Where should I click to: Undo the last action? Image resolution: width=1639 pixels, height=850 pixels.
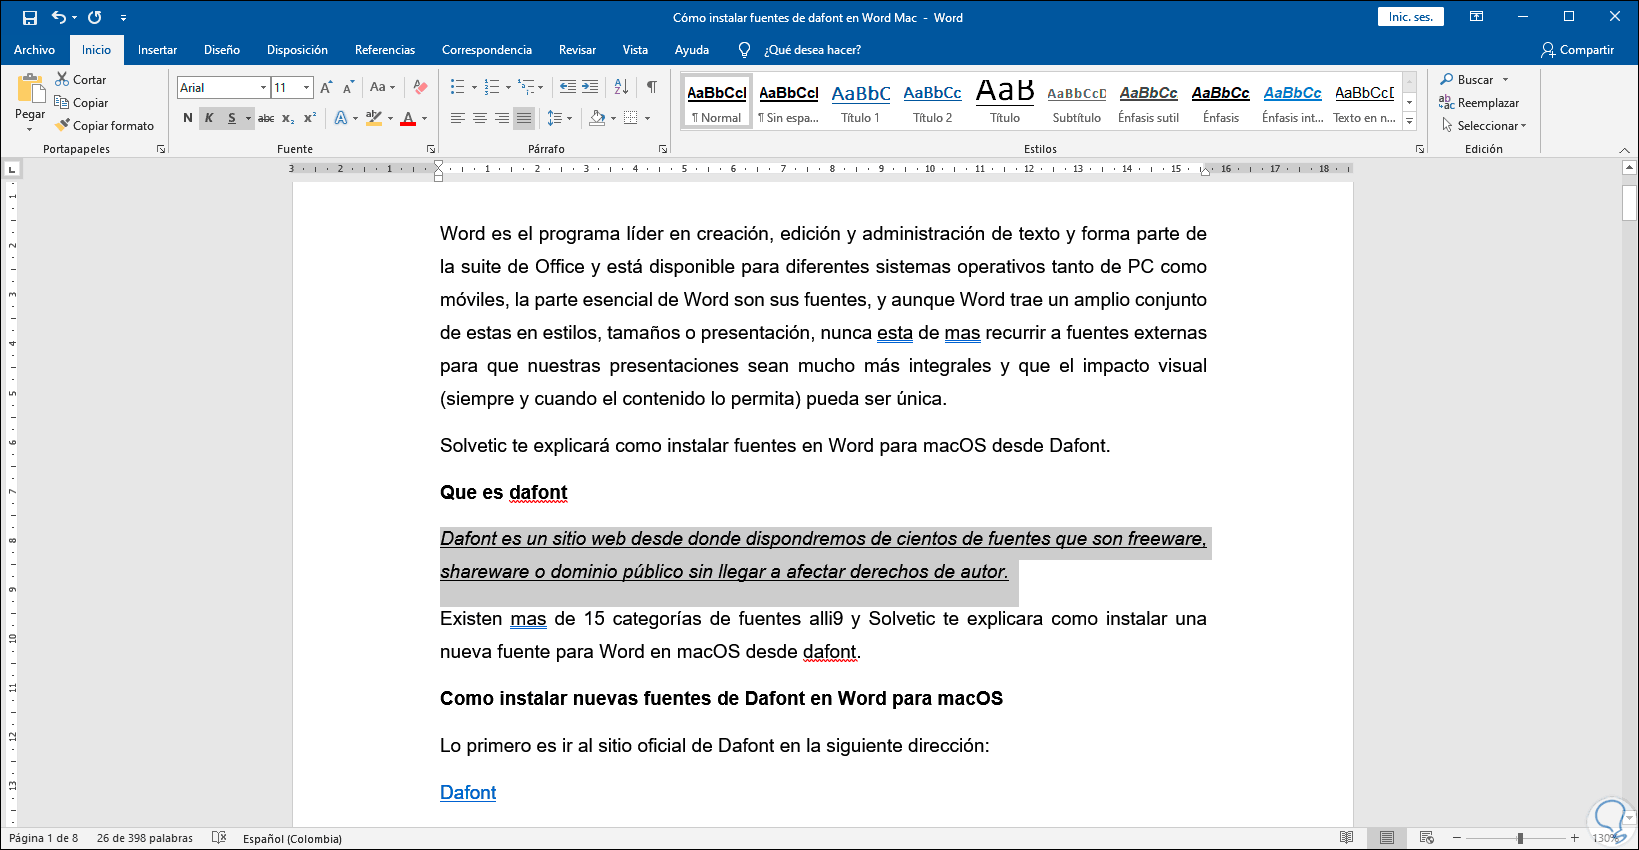tap(59, 18)
